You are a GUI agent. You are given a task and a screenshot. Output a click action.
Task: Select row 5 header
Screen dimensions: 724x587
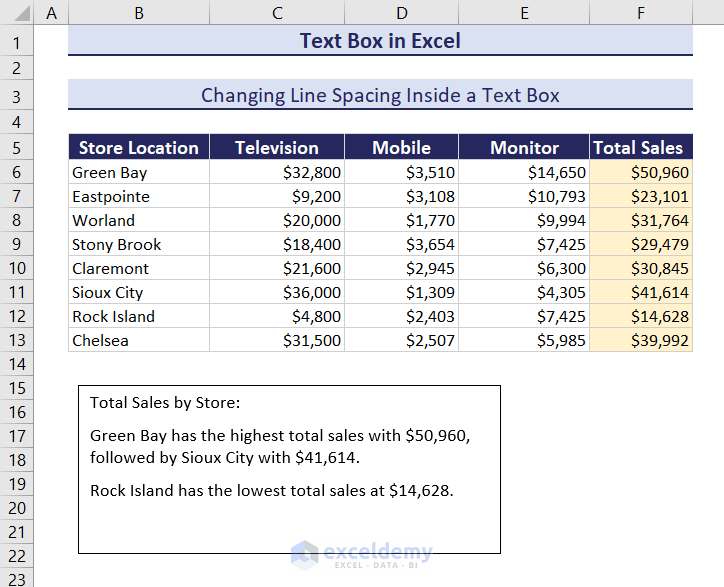pos(17,147)
